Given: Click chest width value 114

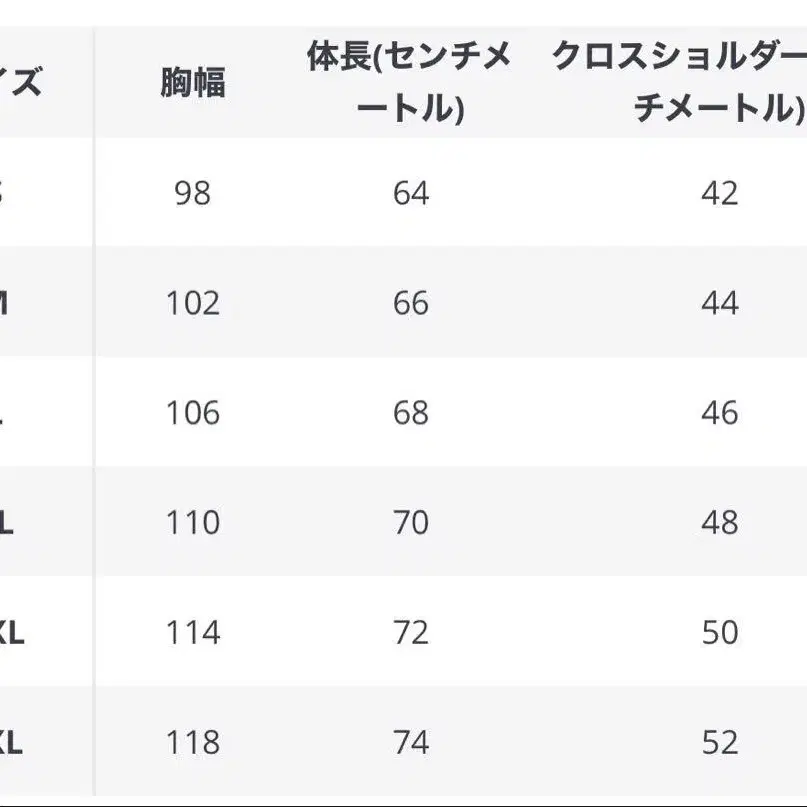Looking at the screenshot, I should (192, 632).
